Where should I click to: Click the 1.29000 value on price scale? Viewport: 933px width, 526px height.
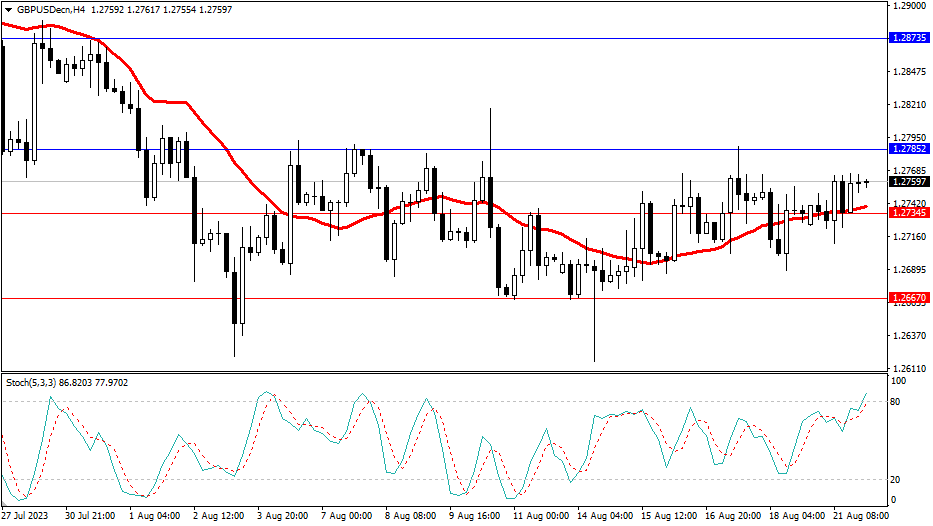(906, 6)
